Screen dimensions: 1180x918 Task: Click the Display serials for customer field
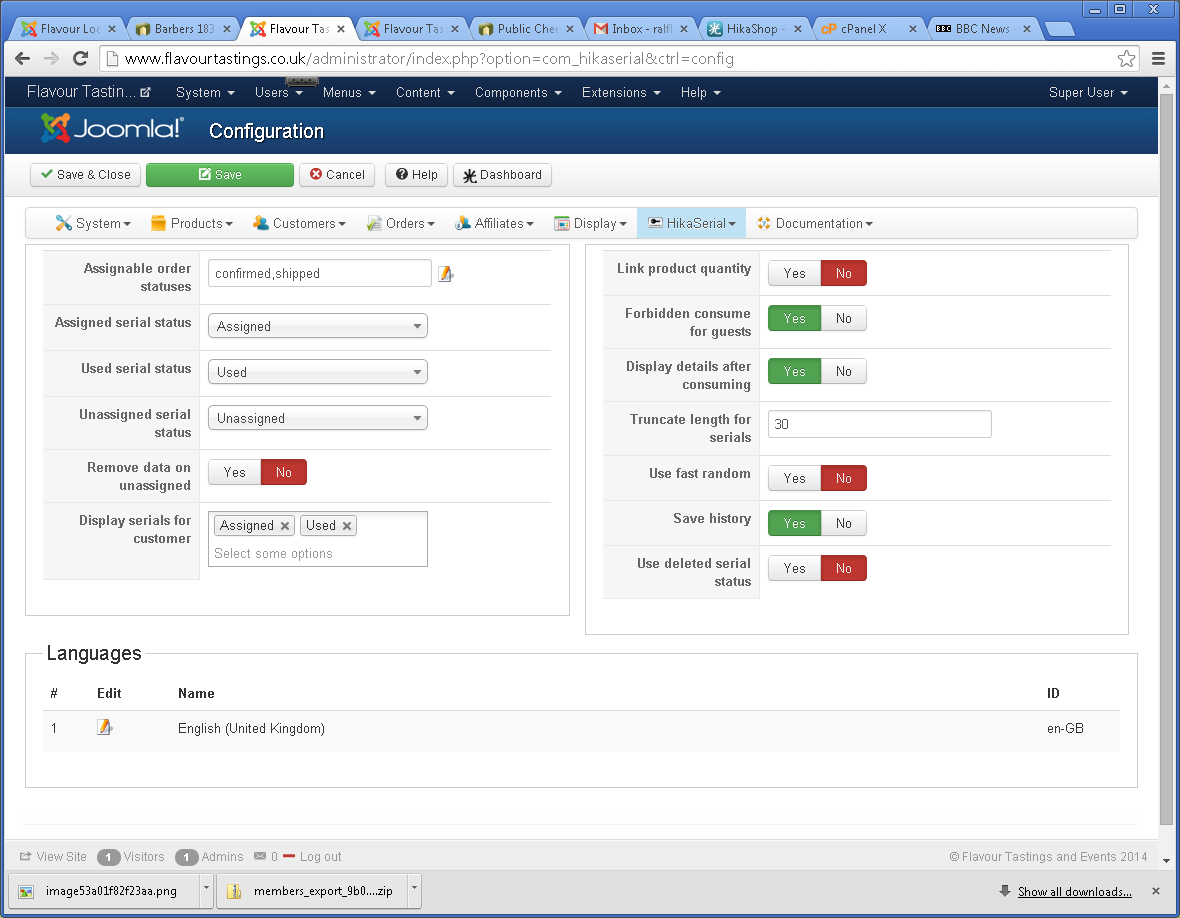318,539
